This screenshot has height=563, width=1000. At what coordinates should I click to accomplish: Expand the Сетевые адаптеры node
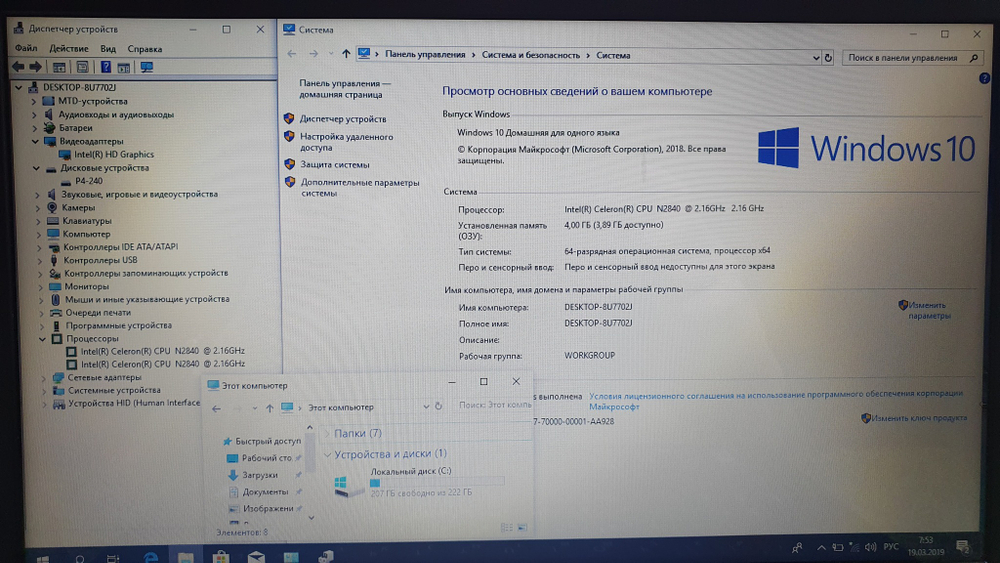(44, 378)
